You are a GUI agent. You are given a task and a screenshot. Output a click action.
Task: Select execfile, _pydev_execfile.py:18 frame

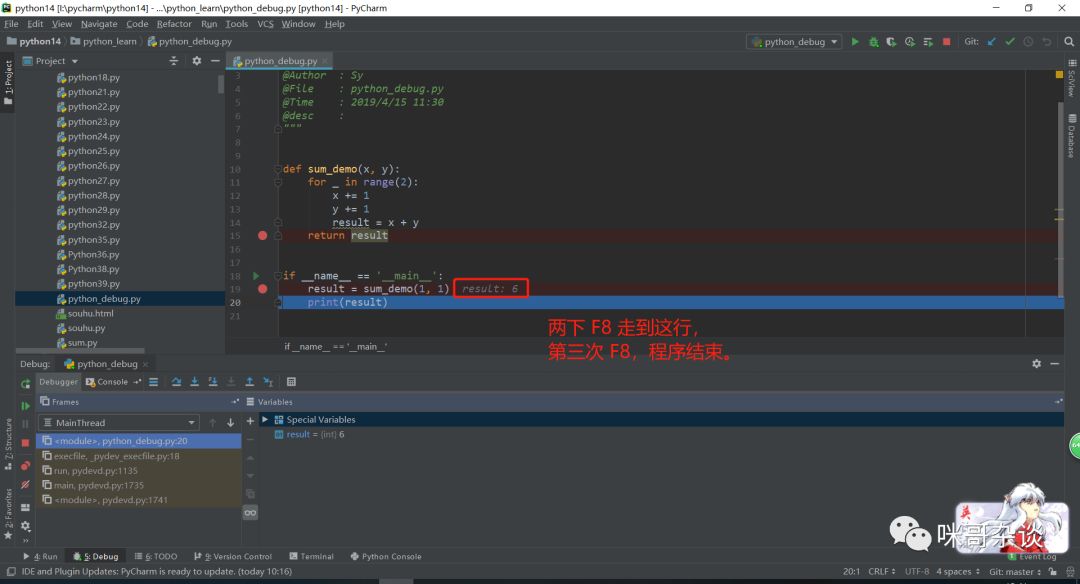[x=138, y=456]
